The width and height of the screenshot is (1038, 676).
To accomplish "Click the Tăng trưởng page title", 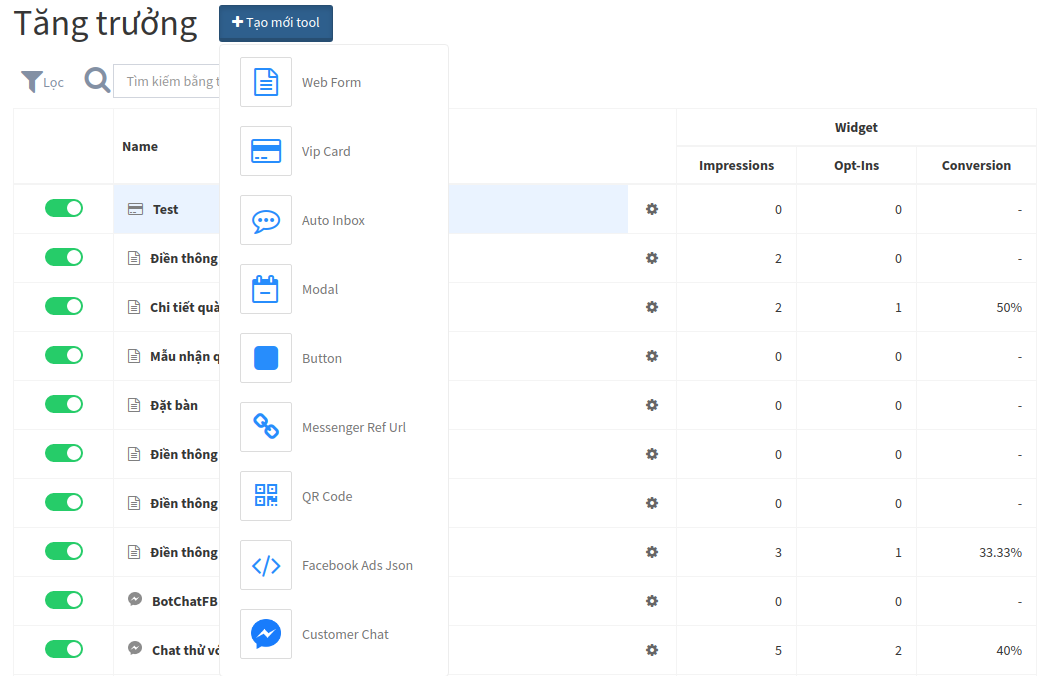I will coord(105,24).
